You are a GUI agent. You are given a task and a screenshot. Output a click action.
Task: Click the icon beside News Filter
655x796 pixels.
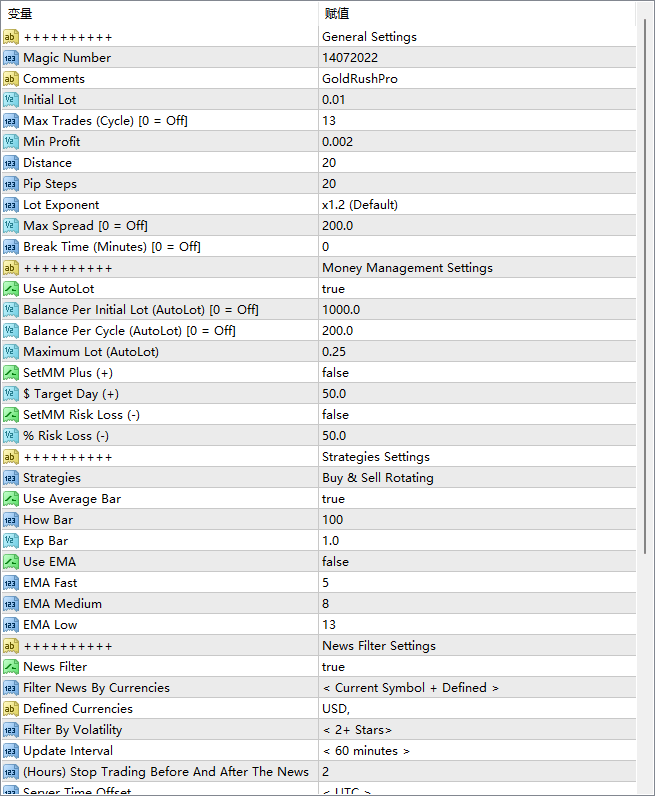(11, 667)
